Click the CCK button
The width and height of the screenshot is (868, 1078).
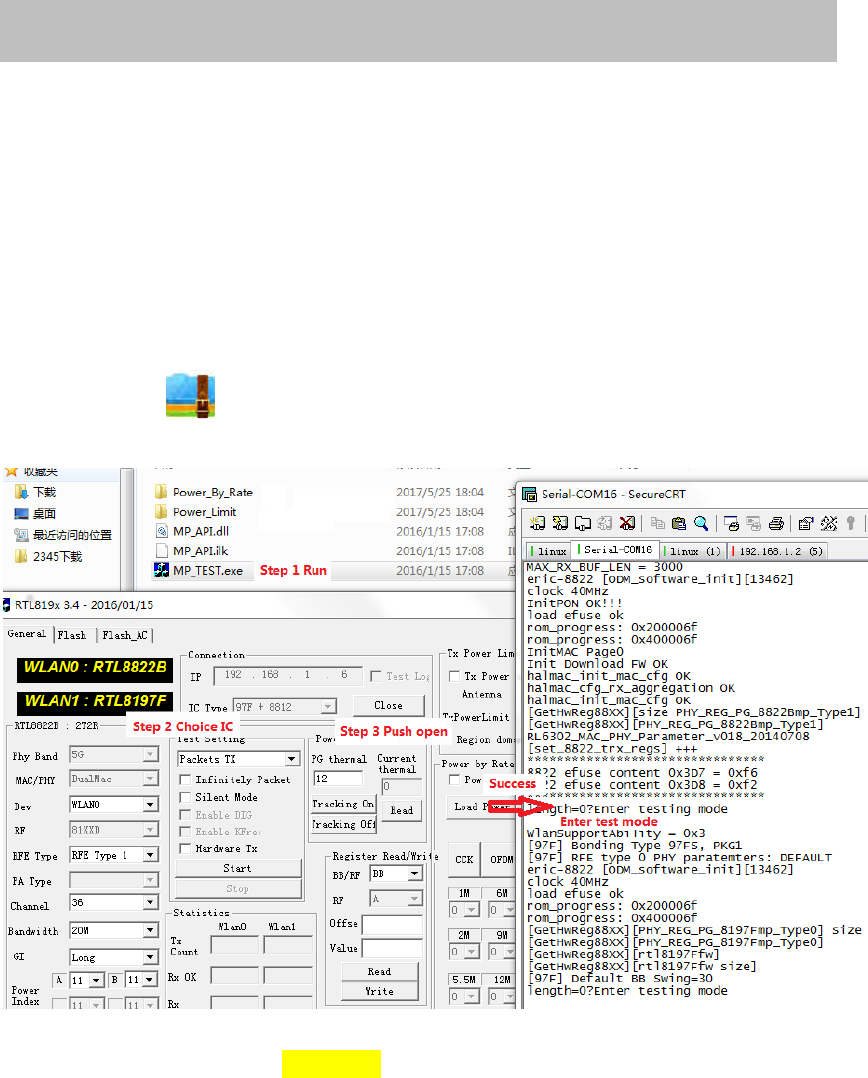tap(464, 859)
